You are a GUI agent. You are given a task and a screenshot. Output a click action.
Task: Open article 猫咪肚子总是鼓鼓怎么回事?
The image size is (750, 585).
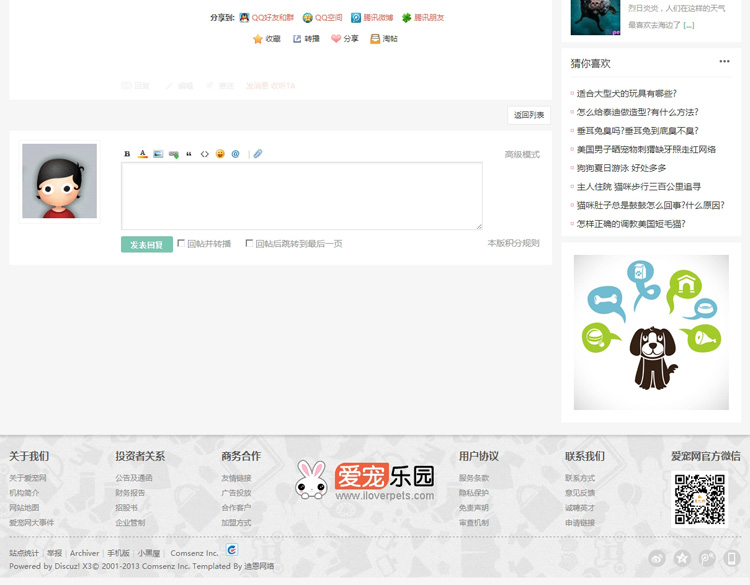click(651, 206)
